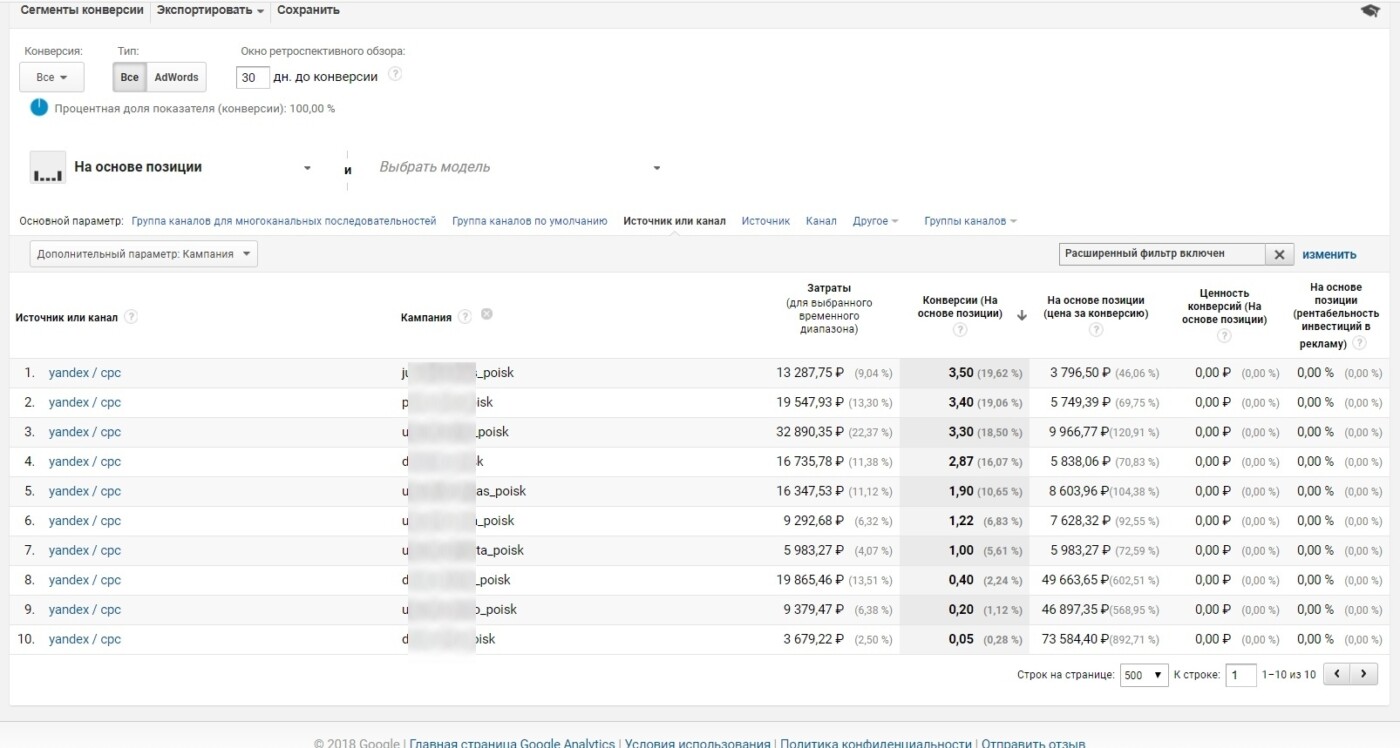Clear the advanced filter with X button
This screenshot has height=748, width=1400.
pos(1279,254)
